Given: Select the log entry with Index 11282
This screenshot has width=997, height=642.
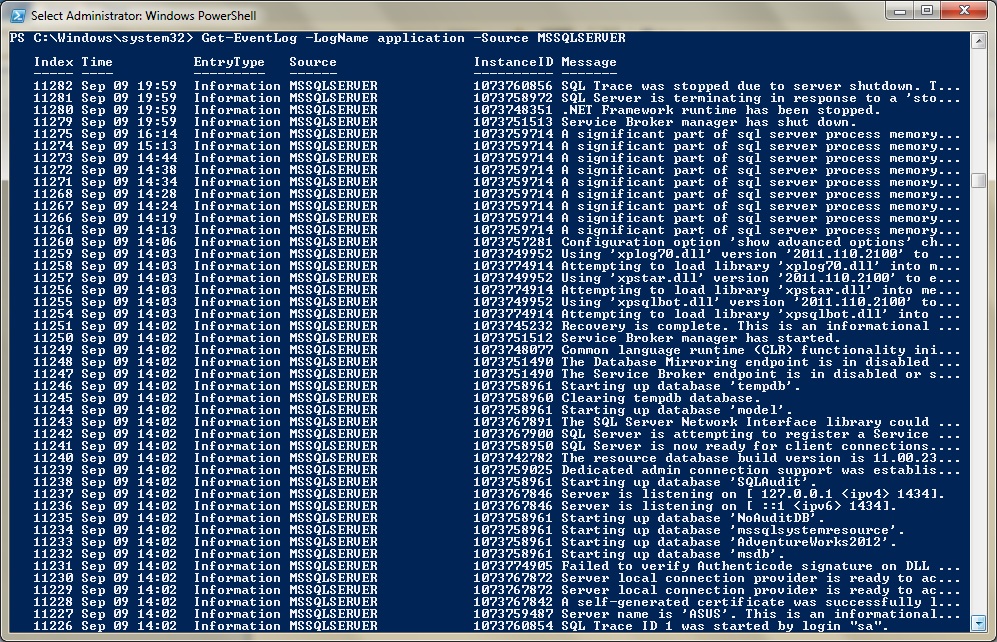Looking at the screenshot, I should pyautogui.click(x=300, y=85).
